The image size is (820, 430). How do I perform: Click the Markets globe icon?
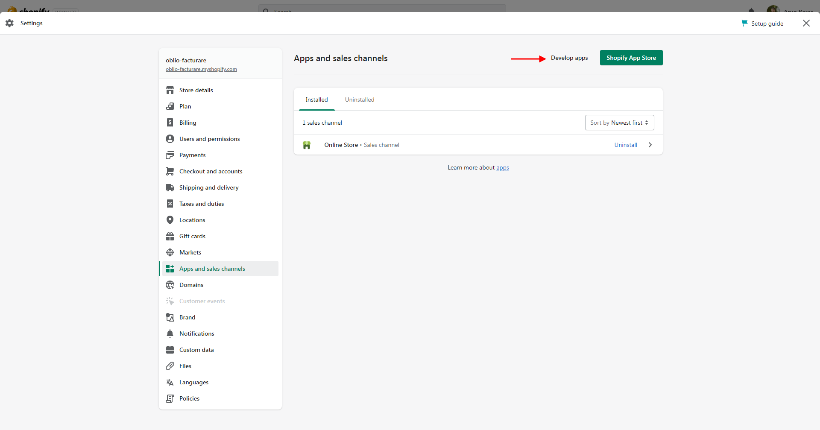[x=170, y=252]
